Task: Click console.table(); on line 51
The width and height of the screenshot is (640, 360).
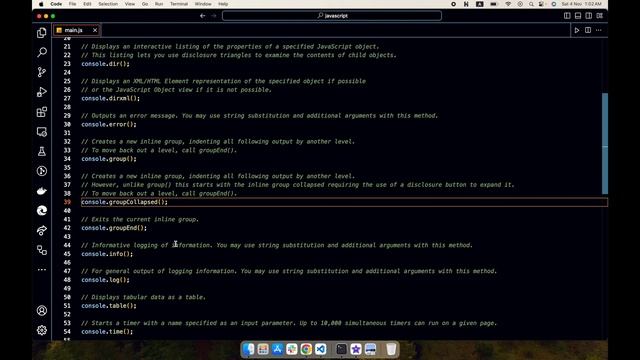Action: click(109, 306)
